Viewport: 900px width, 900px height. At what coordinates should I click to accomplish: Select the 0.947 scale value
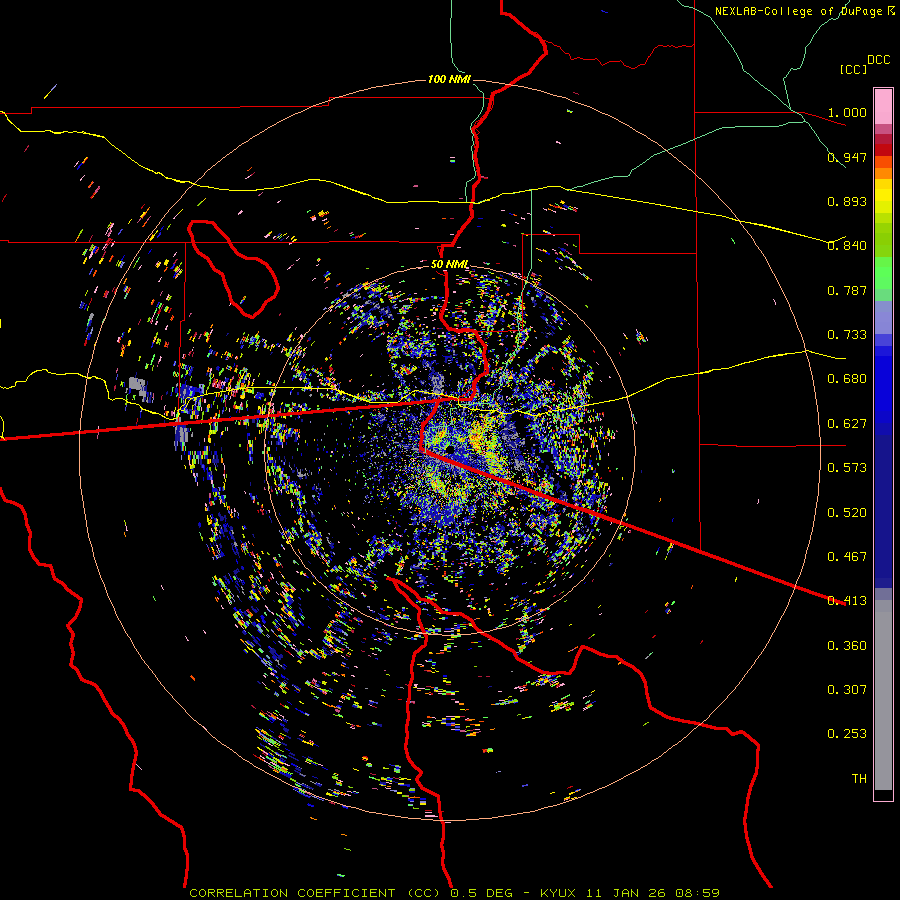click(847, 157)
